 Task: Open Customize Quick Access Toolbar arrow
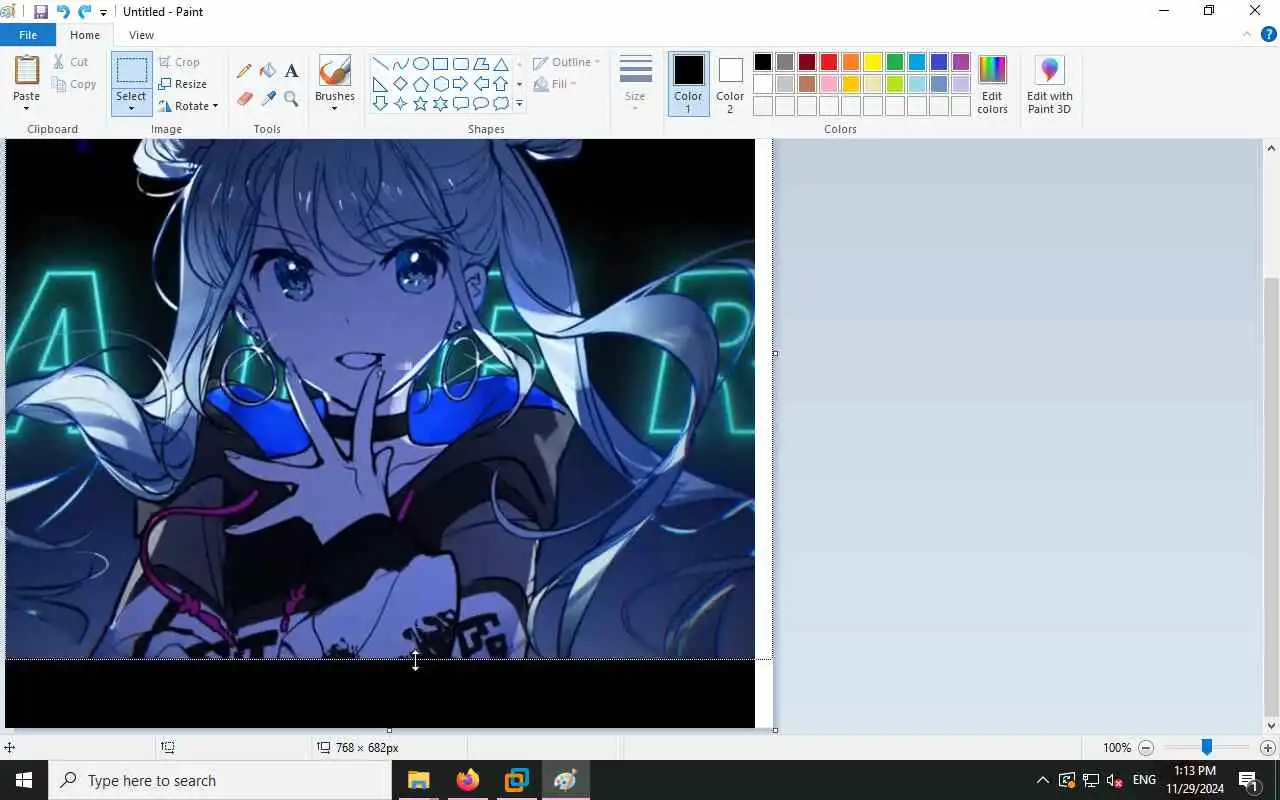coord(103,13)
